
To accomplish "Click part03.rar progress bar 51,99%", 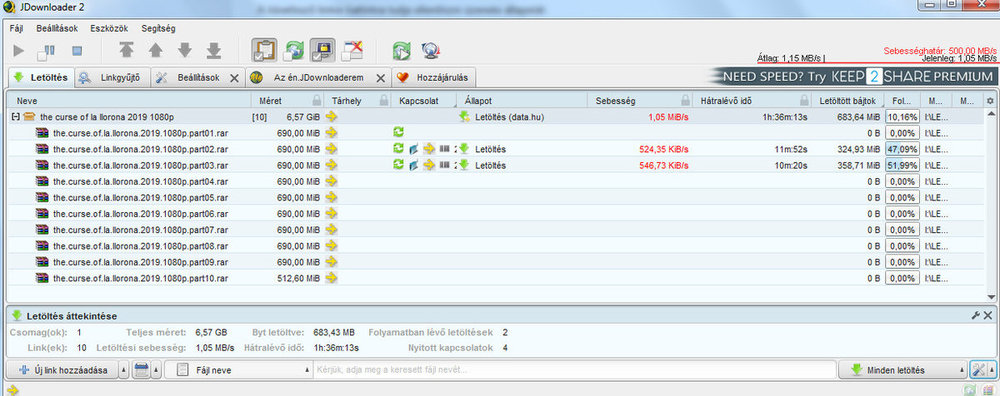I will (x=902, y=165).
